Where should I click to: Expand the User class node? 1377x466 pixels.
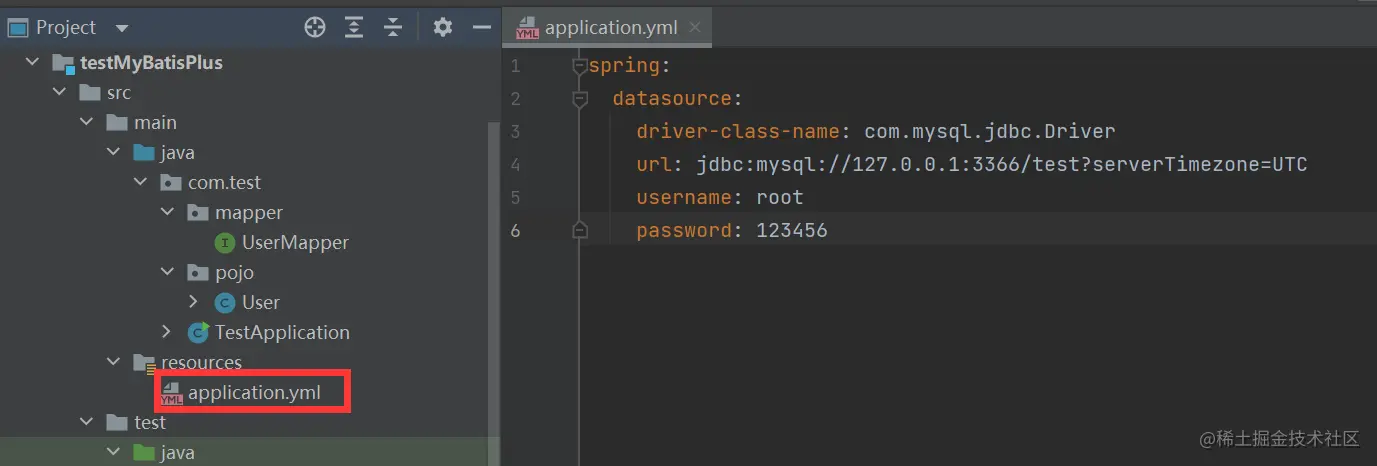click(194, 303)
